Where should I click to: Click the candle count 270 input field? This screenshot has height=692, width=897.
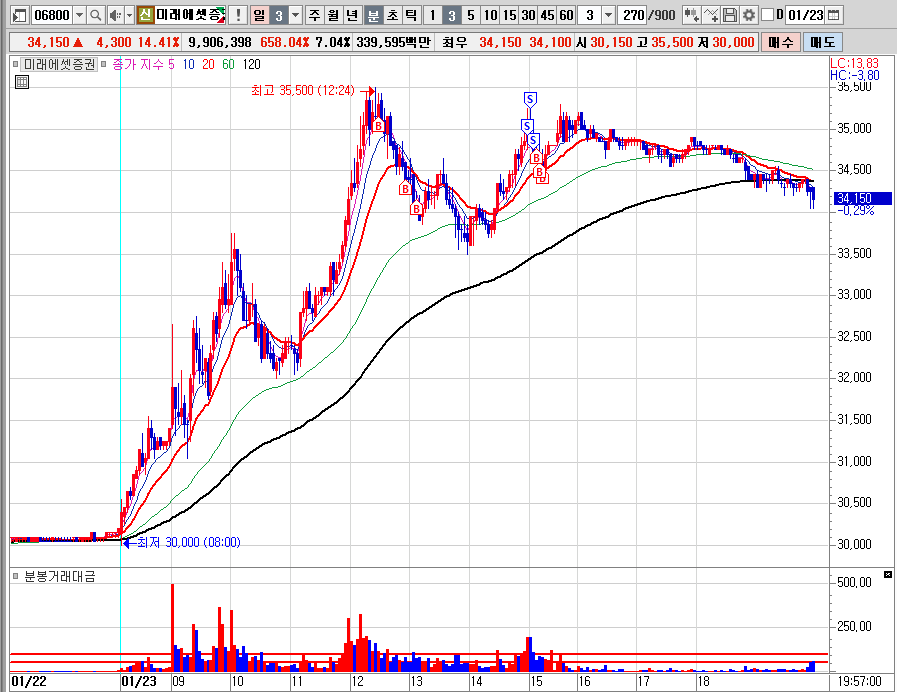(x=632, y=15)
